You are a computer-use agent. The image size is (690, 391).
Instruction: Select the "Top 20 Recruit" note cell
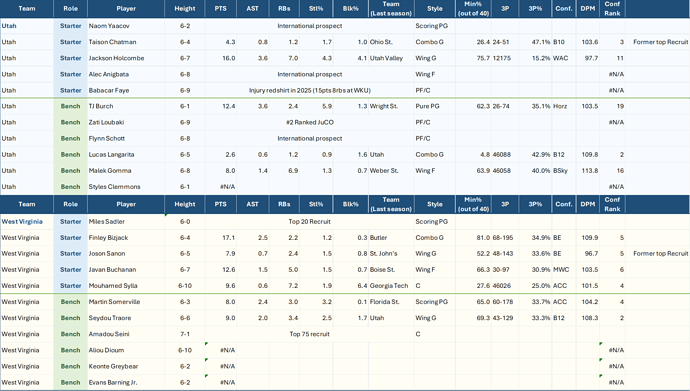(x=309, y=222)
